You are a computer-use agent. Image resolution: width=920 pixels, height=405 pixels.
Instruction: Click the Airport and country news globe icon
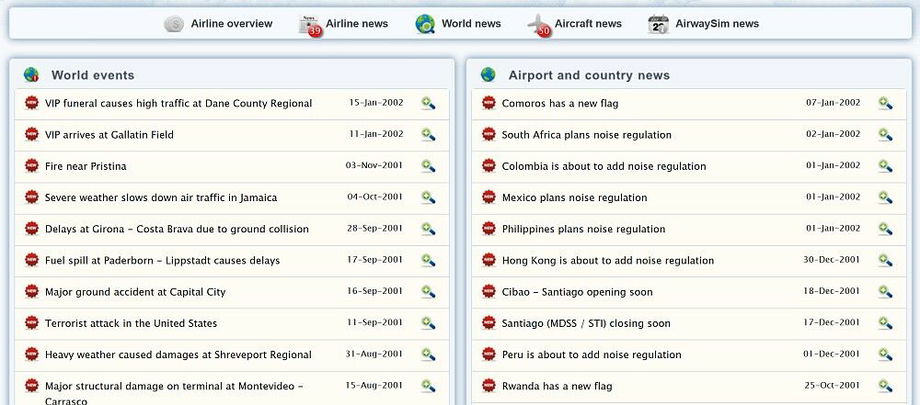point(488,75)
